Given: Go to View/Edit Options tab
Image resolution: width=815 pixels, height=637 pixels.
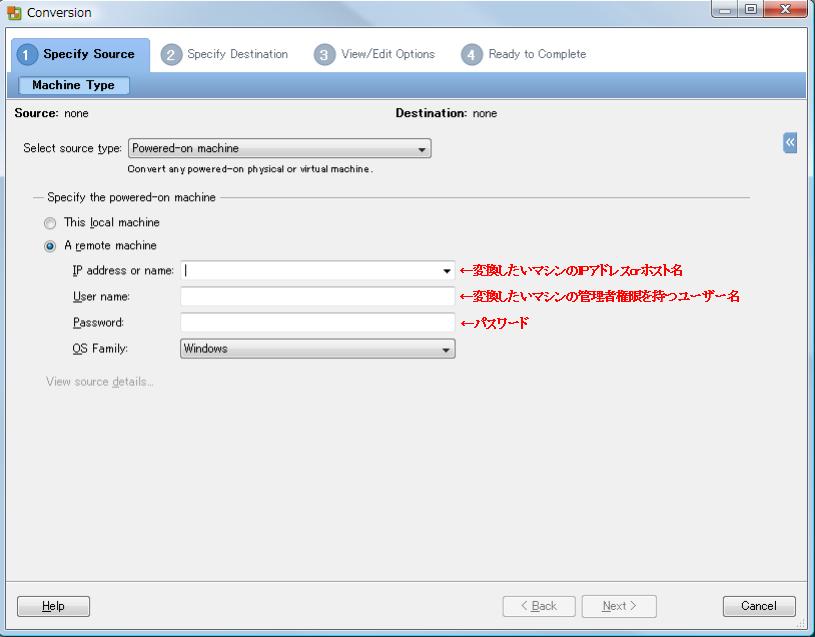Looking at the screenshot, I should [x=375, y=55].
